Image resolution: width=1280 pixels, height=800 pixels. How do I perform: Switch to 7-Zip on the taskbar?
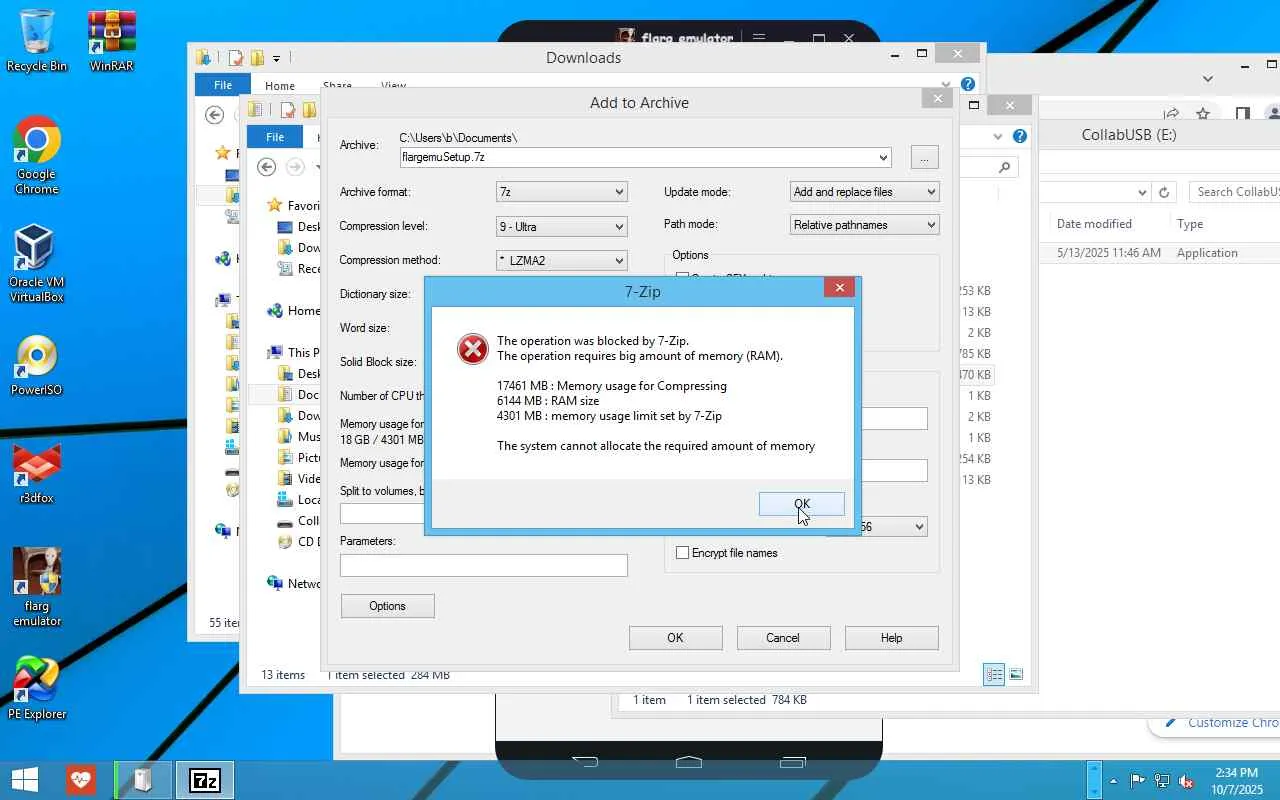(205, 780)
